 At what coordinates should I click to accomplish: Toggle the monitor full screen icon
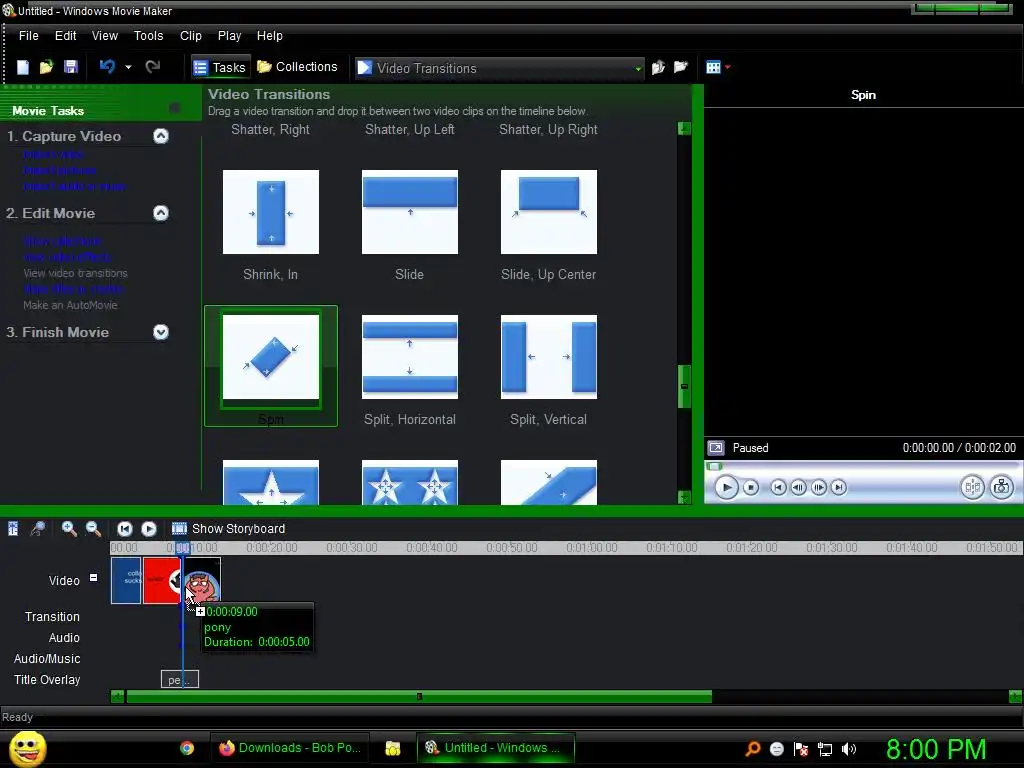point(716,448)
